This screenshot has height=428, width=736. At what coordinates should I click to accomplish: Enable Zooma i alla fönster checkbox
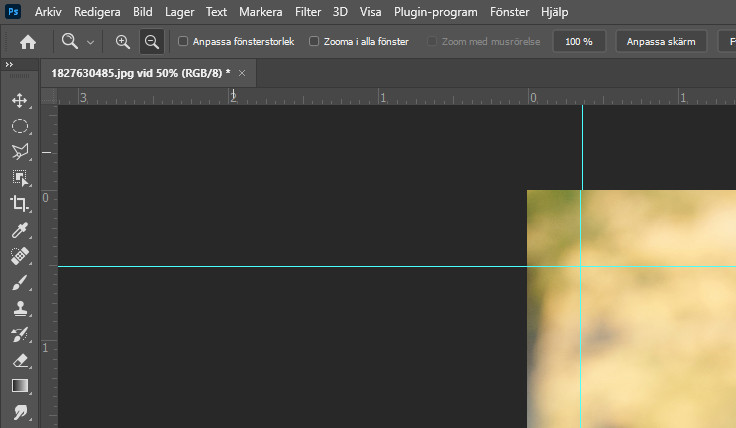coord(314,41)
